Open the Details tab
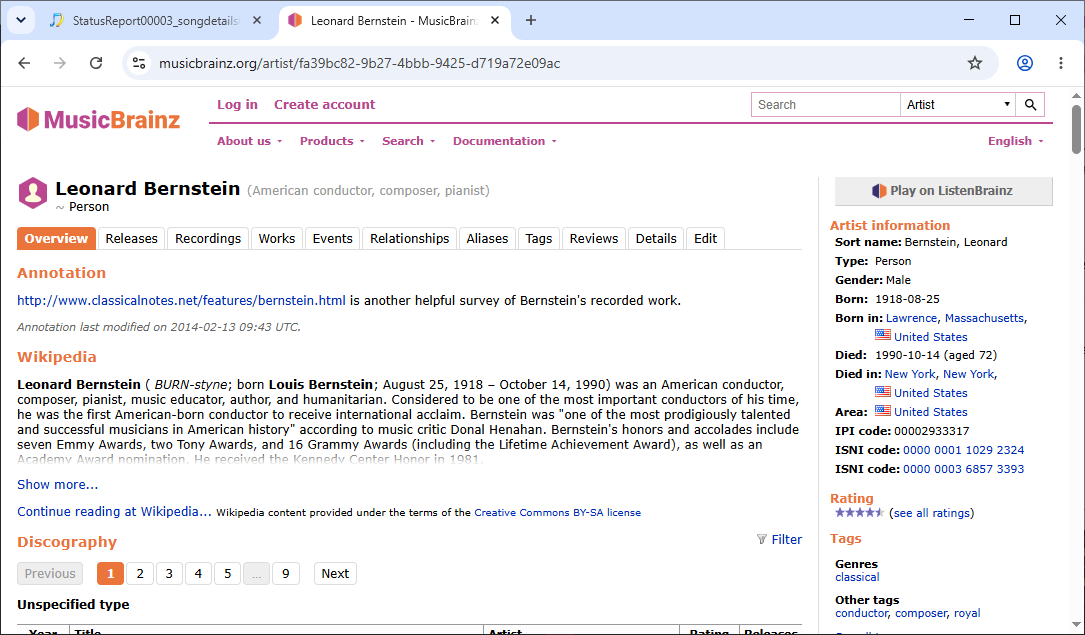 pyautogui.click(x=656, y=239)
